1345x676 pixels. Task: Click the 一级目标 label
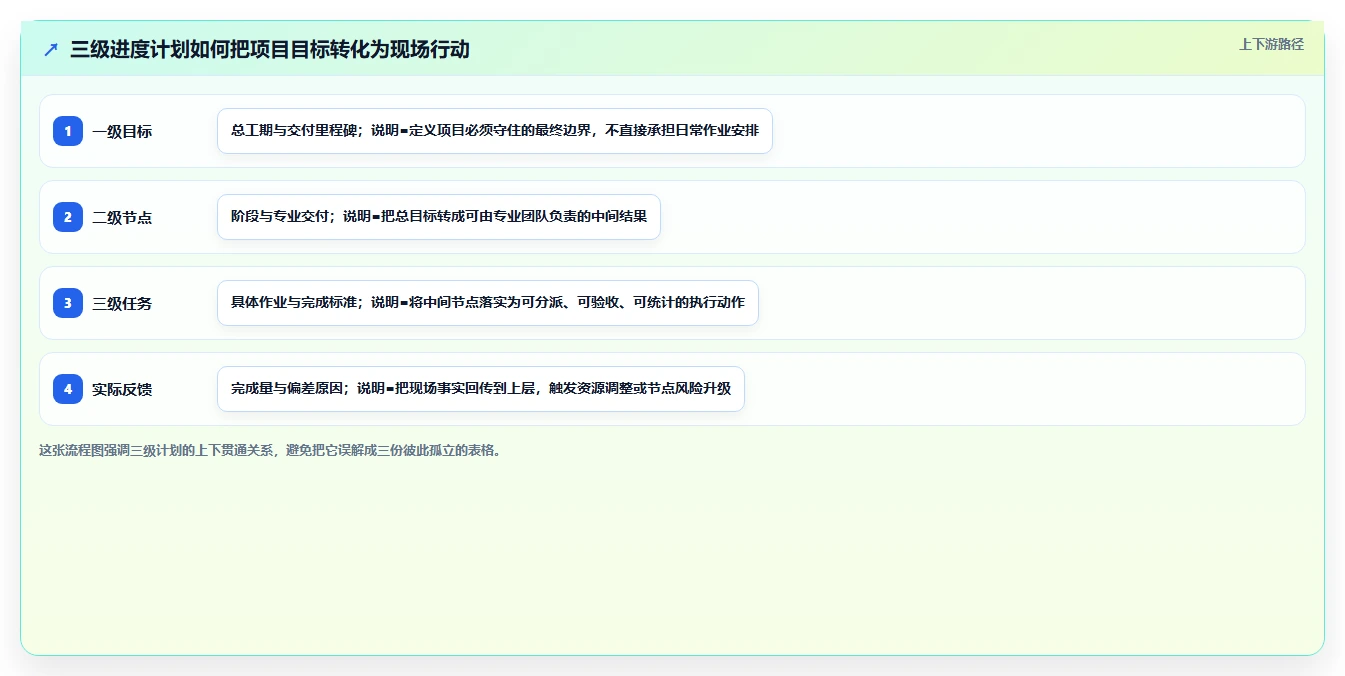(x=122, y=131)
